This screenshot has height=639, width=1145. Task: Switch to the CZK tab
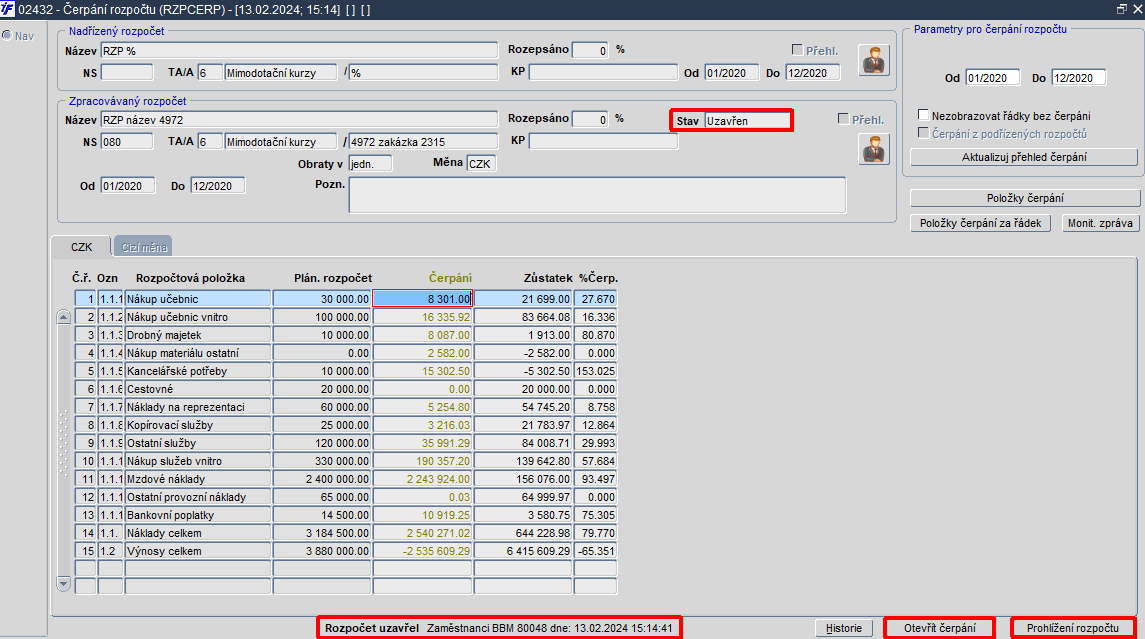coord(81,247)
